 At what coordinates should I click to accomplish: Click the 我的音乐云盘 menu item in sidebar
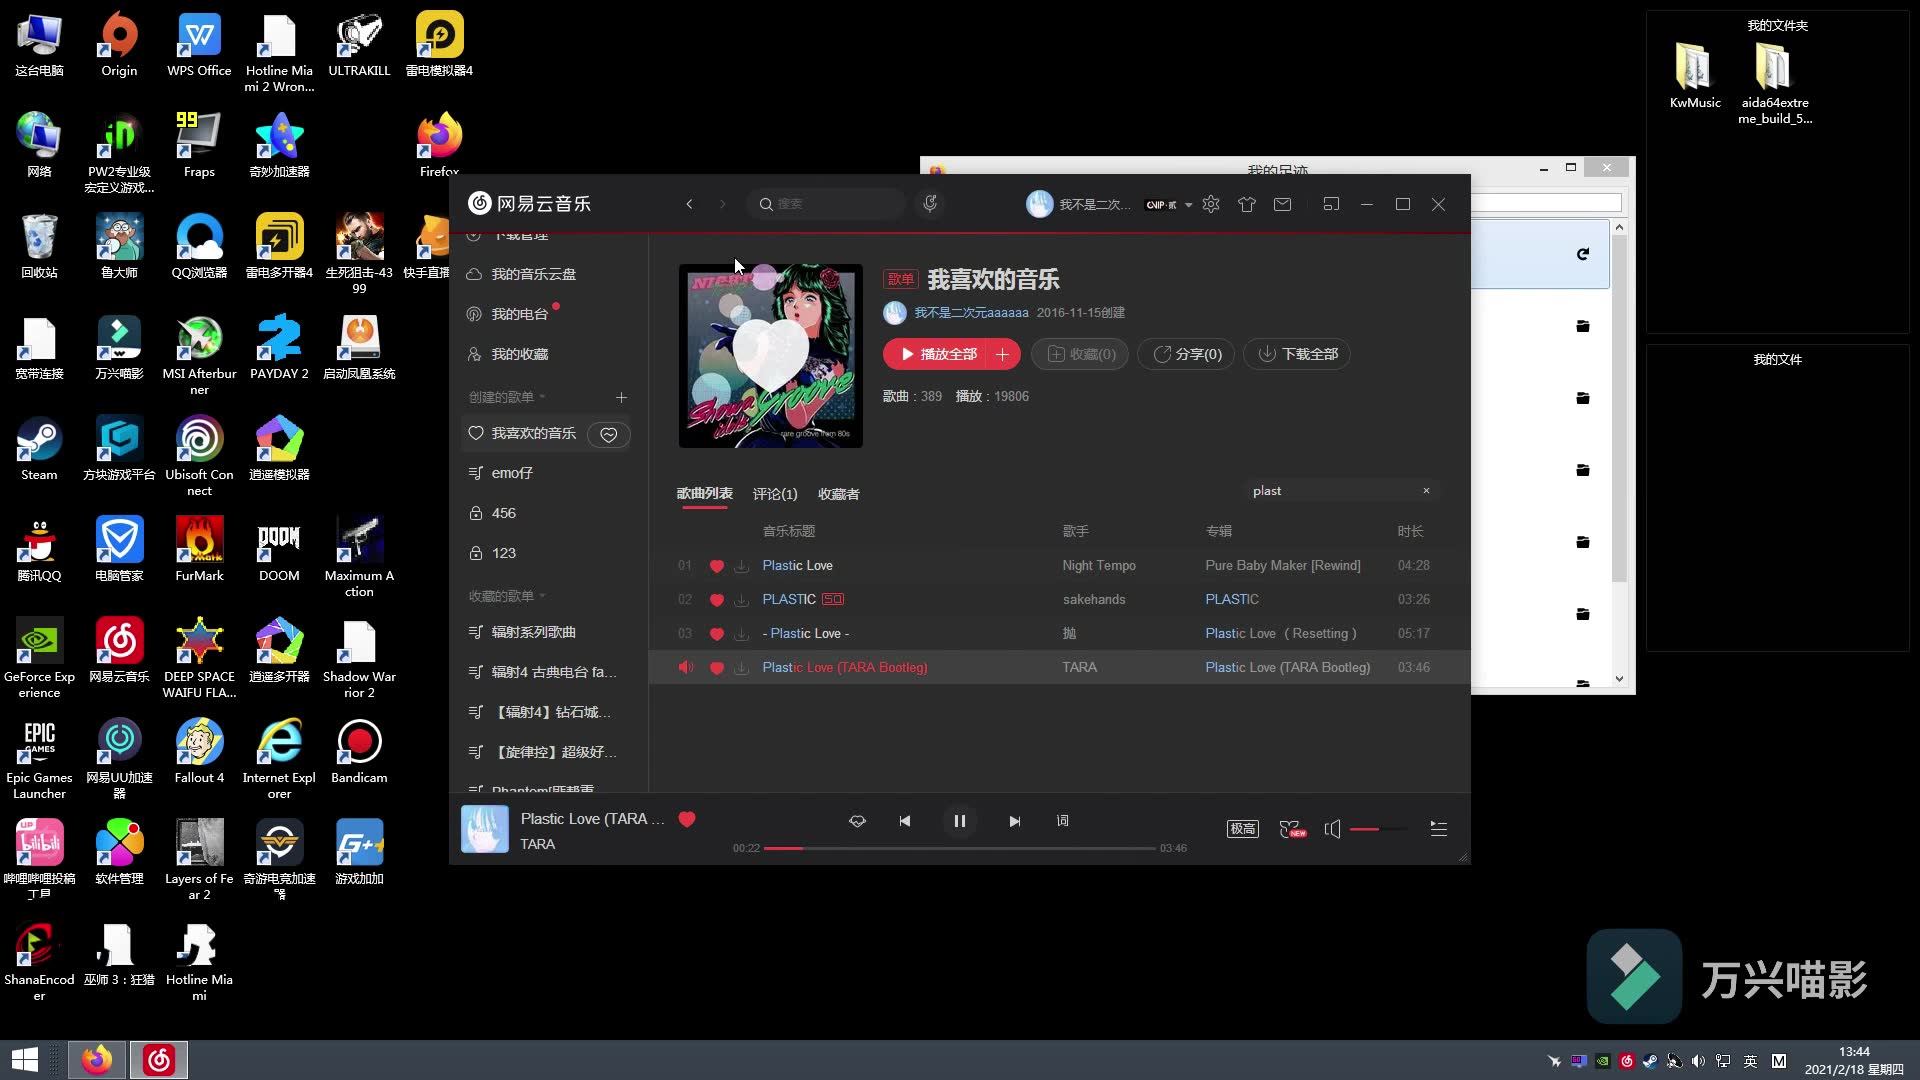coord(534,274)
